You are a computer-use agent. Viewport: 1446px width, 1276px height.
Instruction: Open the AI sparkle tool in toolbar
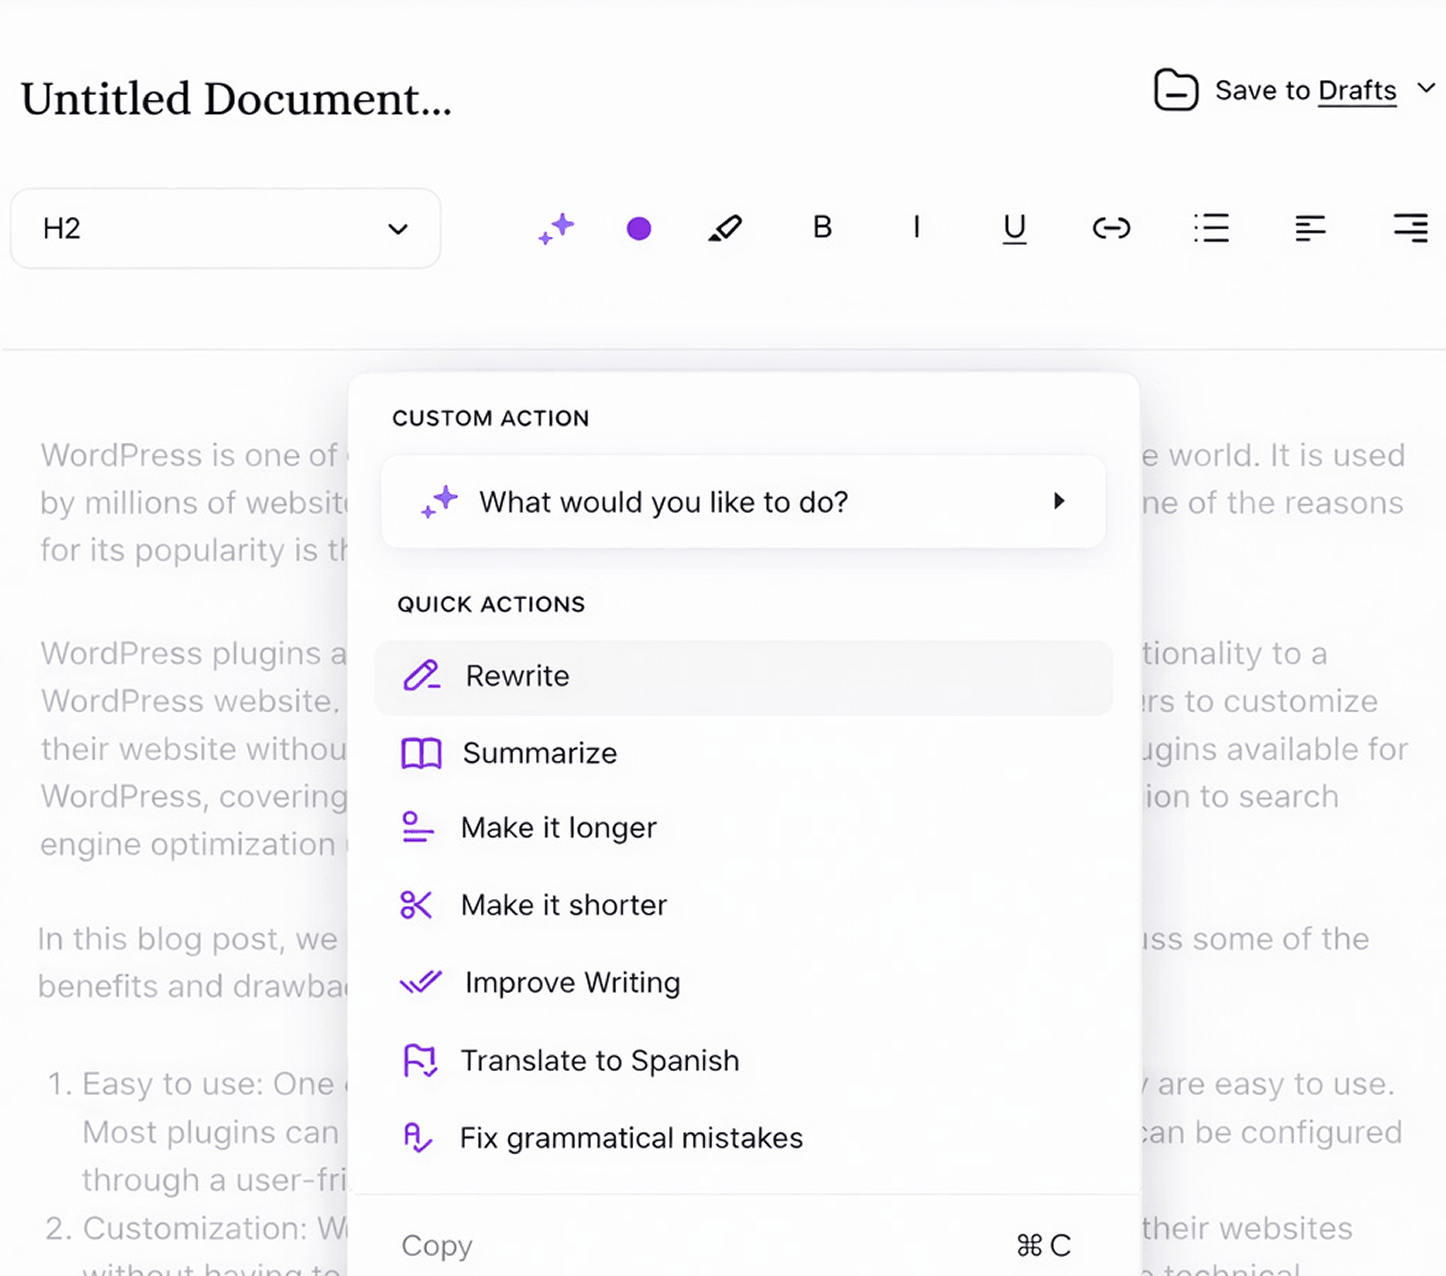click(556, 229)
